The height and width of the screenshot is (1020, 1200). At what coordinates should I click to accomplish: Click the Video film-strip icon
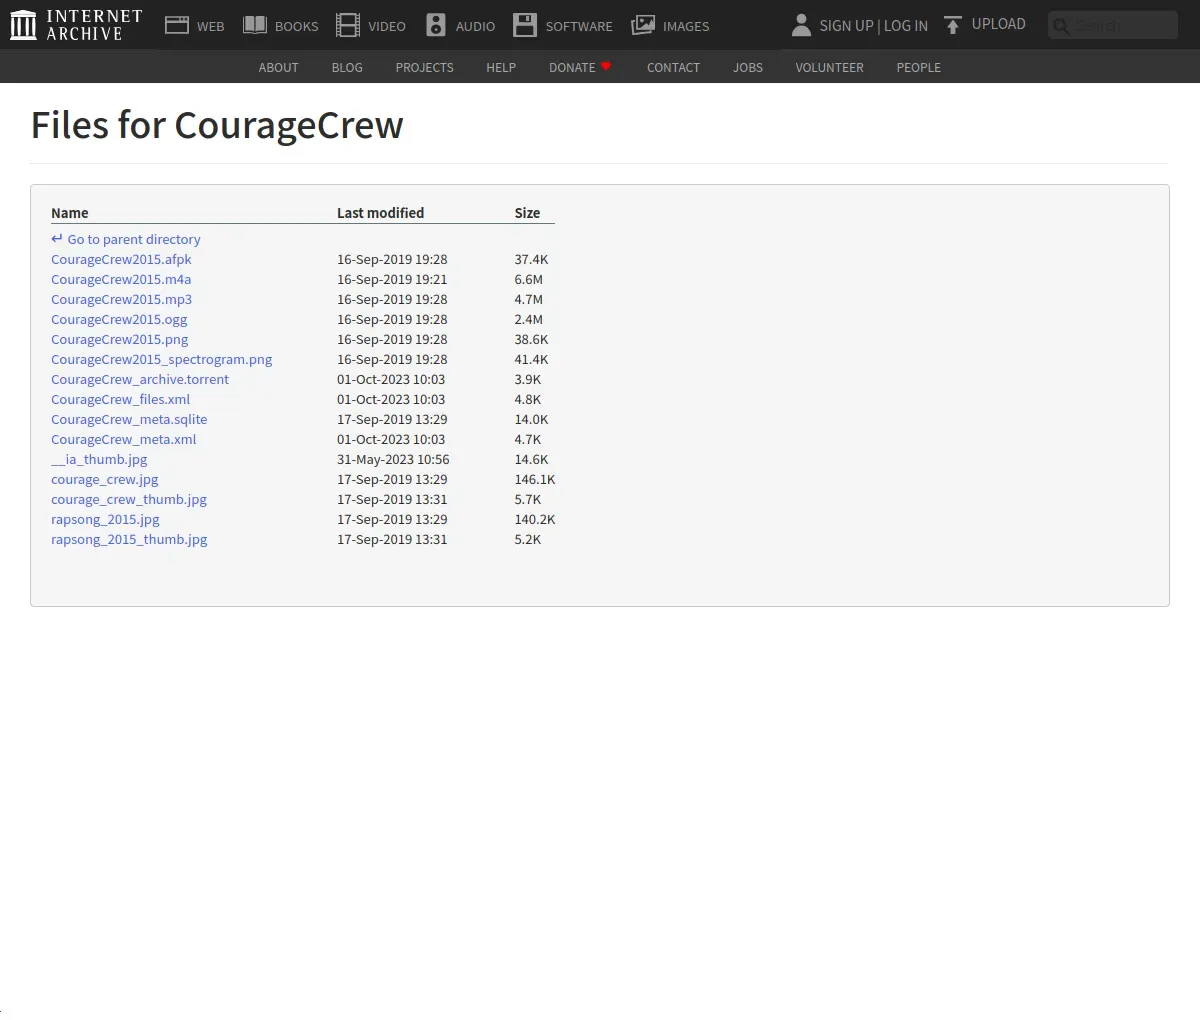coord(348,25)
